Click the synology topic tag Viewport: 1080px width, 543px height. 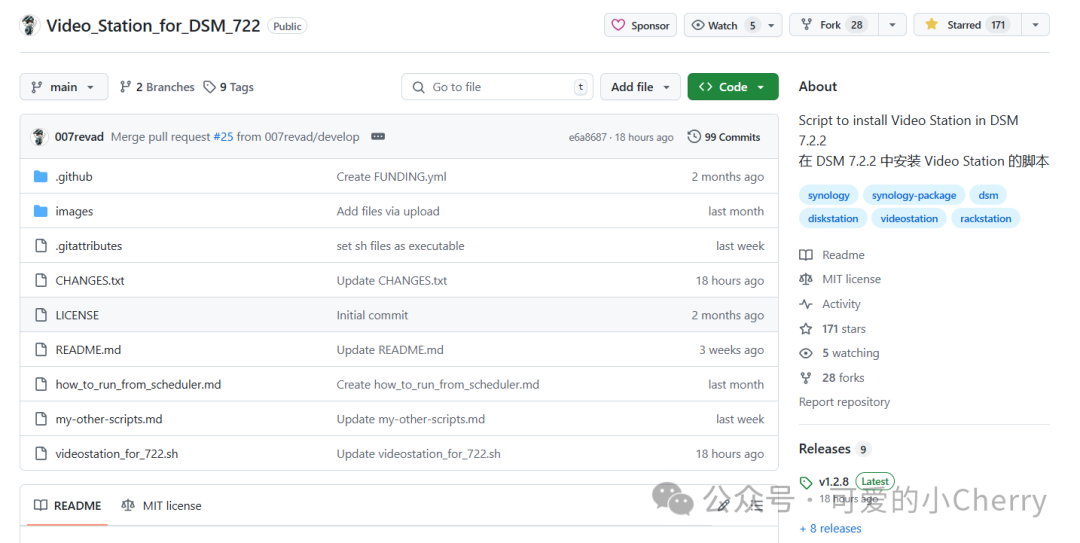(829, 195)
